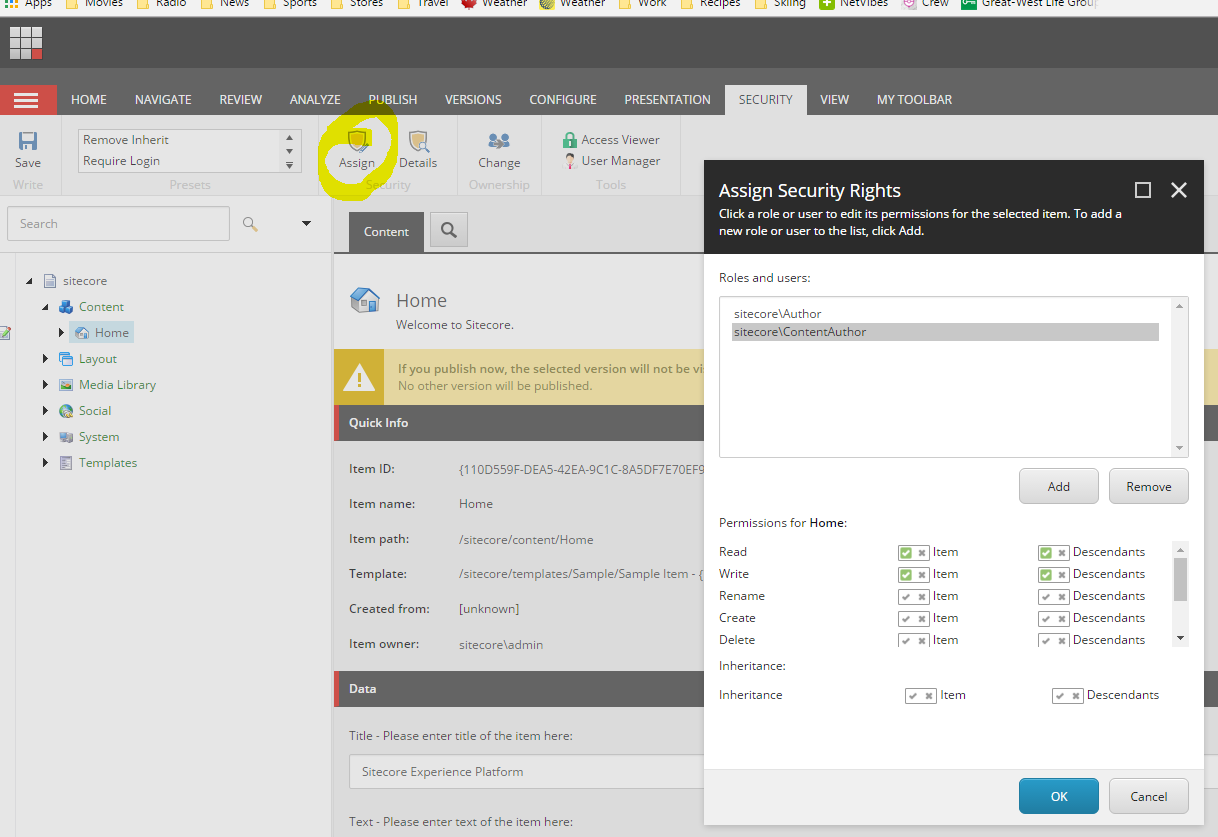Select the sitecore root document icon
1218x837 pixels.
point(50,281)
